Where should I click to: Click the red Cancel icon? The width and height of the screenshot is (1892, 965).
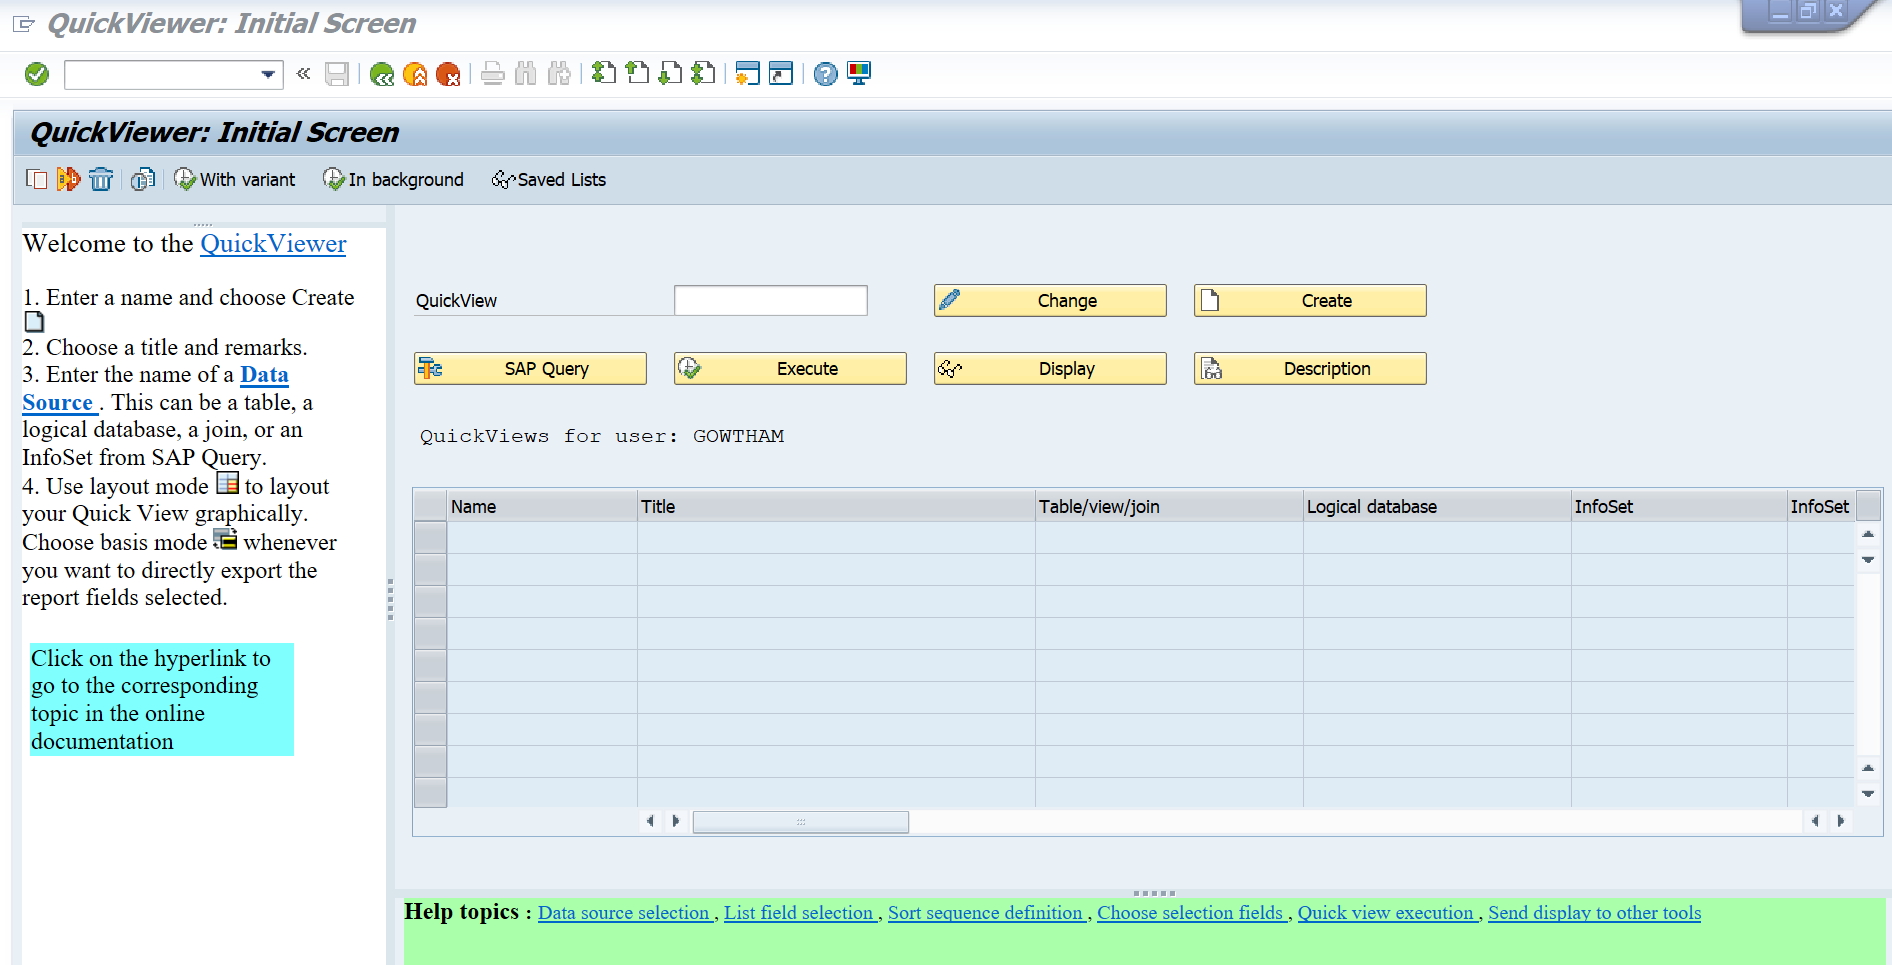tap(448, 74)
